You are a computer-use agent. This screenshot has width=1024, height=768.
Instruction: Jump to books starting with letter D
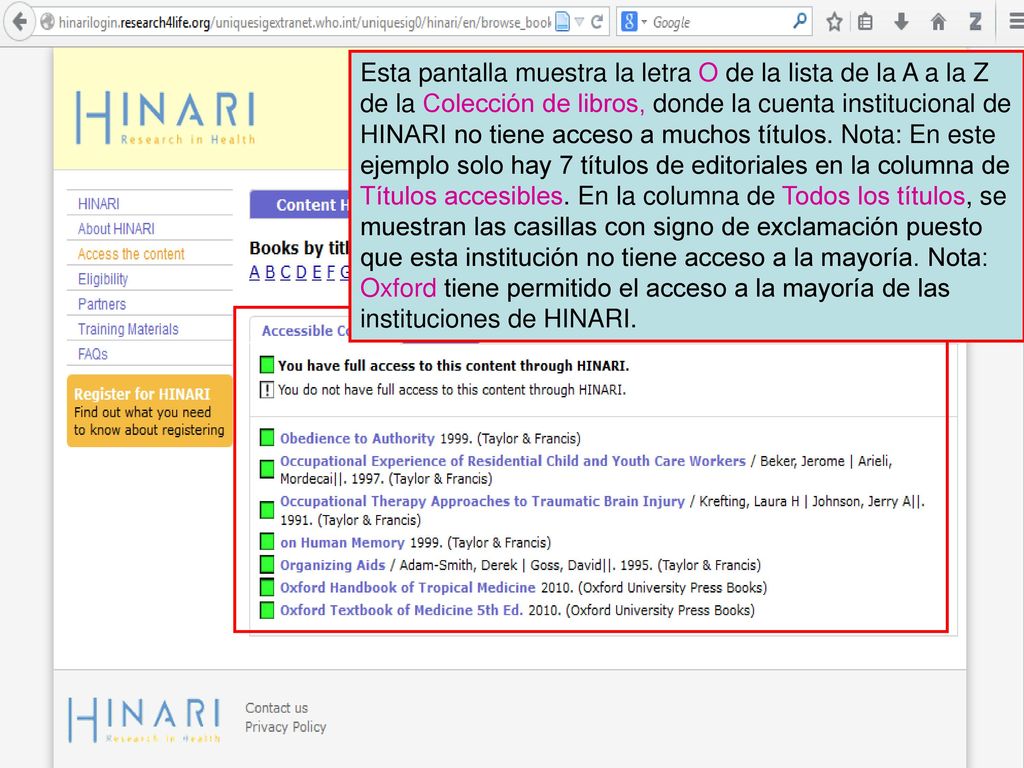pyautogui.click(x=301, y=272)
